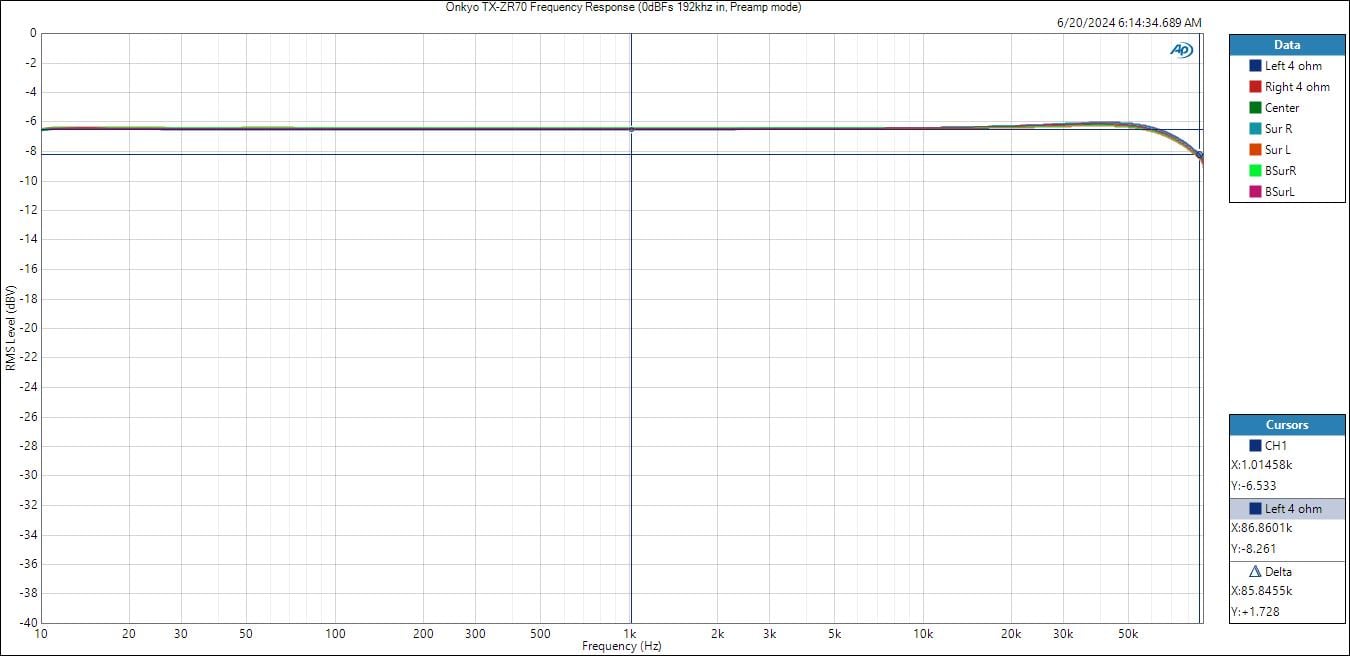The height and width of the screenshot is (656, 1350).
Task: Select the BSurR bright green swatch
Action: point(1255,171)
